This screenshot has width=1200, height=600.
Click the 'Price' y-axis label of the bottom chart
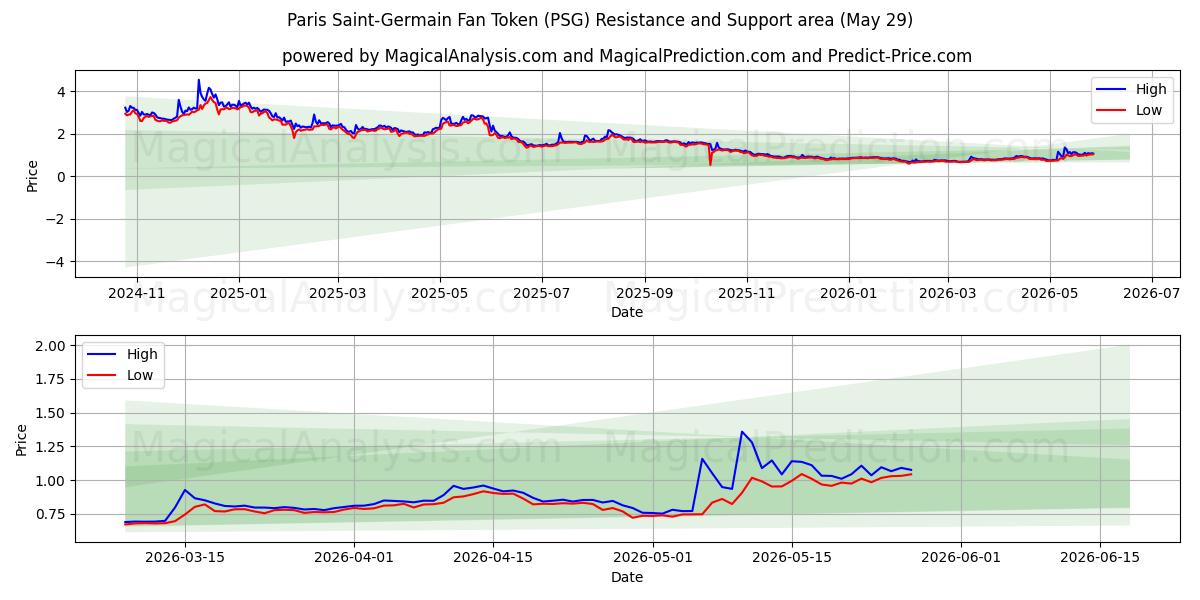[22, 440]
